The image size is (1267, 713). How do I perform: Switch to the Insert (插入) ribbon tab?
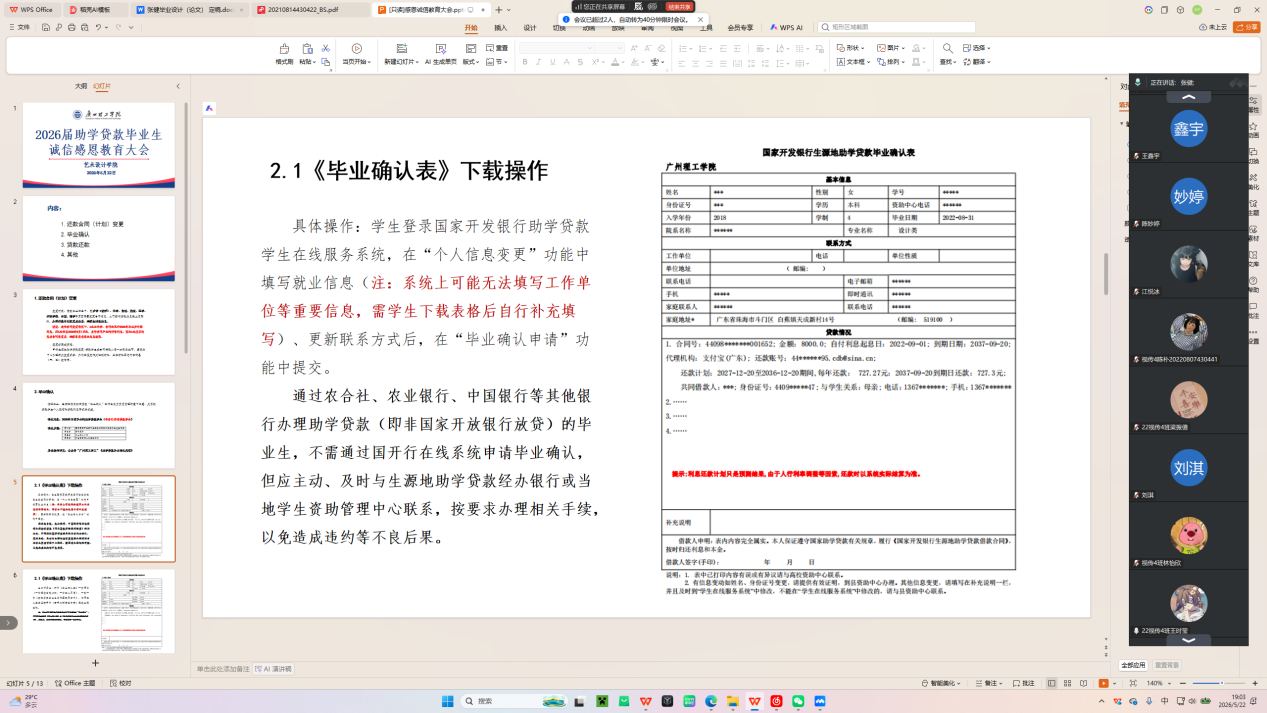pos(501,28)
